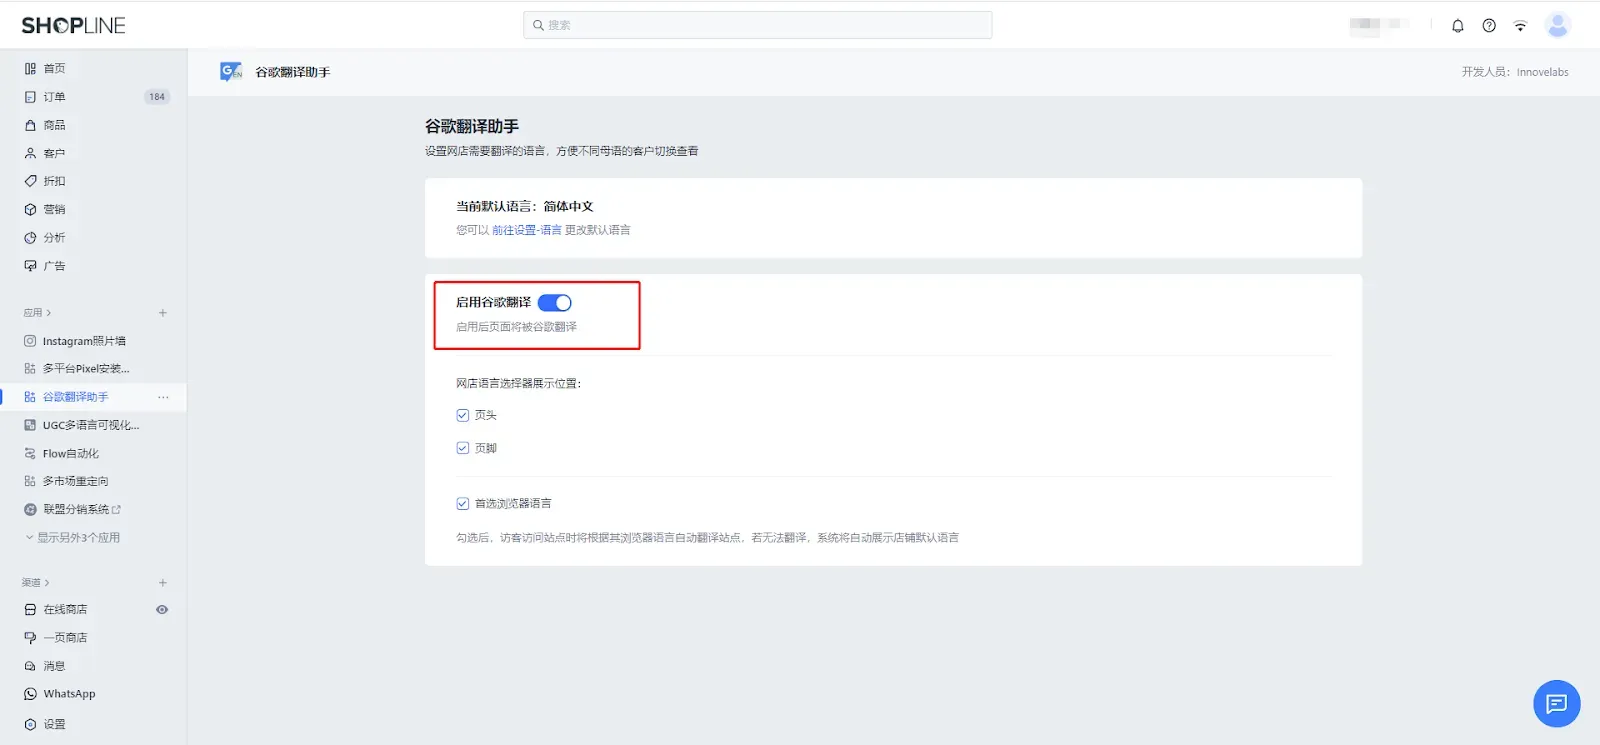The height and width of the screenshot is (745, 1600).
Task: Open the live chat bubble button
Action: pyautogui.click(x=1556, y=704)
